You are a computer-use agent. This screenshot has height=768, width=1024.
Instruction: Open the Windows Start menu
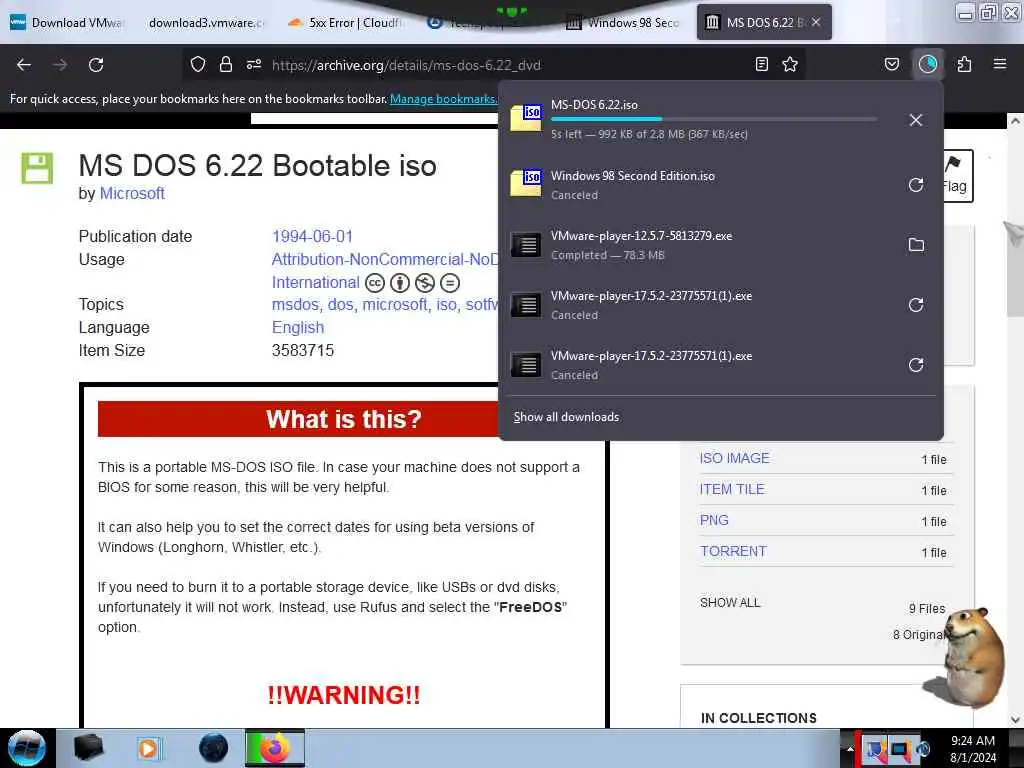[27, 748]
